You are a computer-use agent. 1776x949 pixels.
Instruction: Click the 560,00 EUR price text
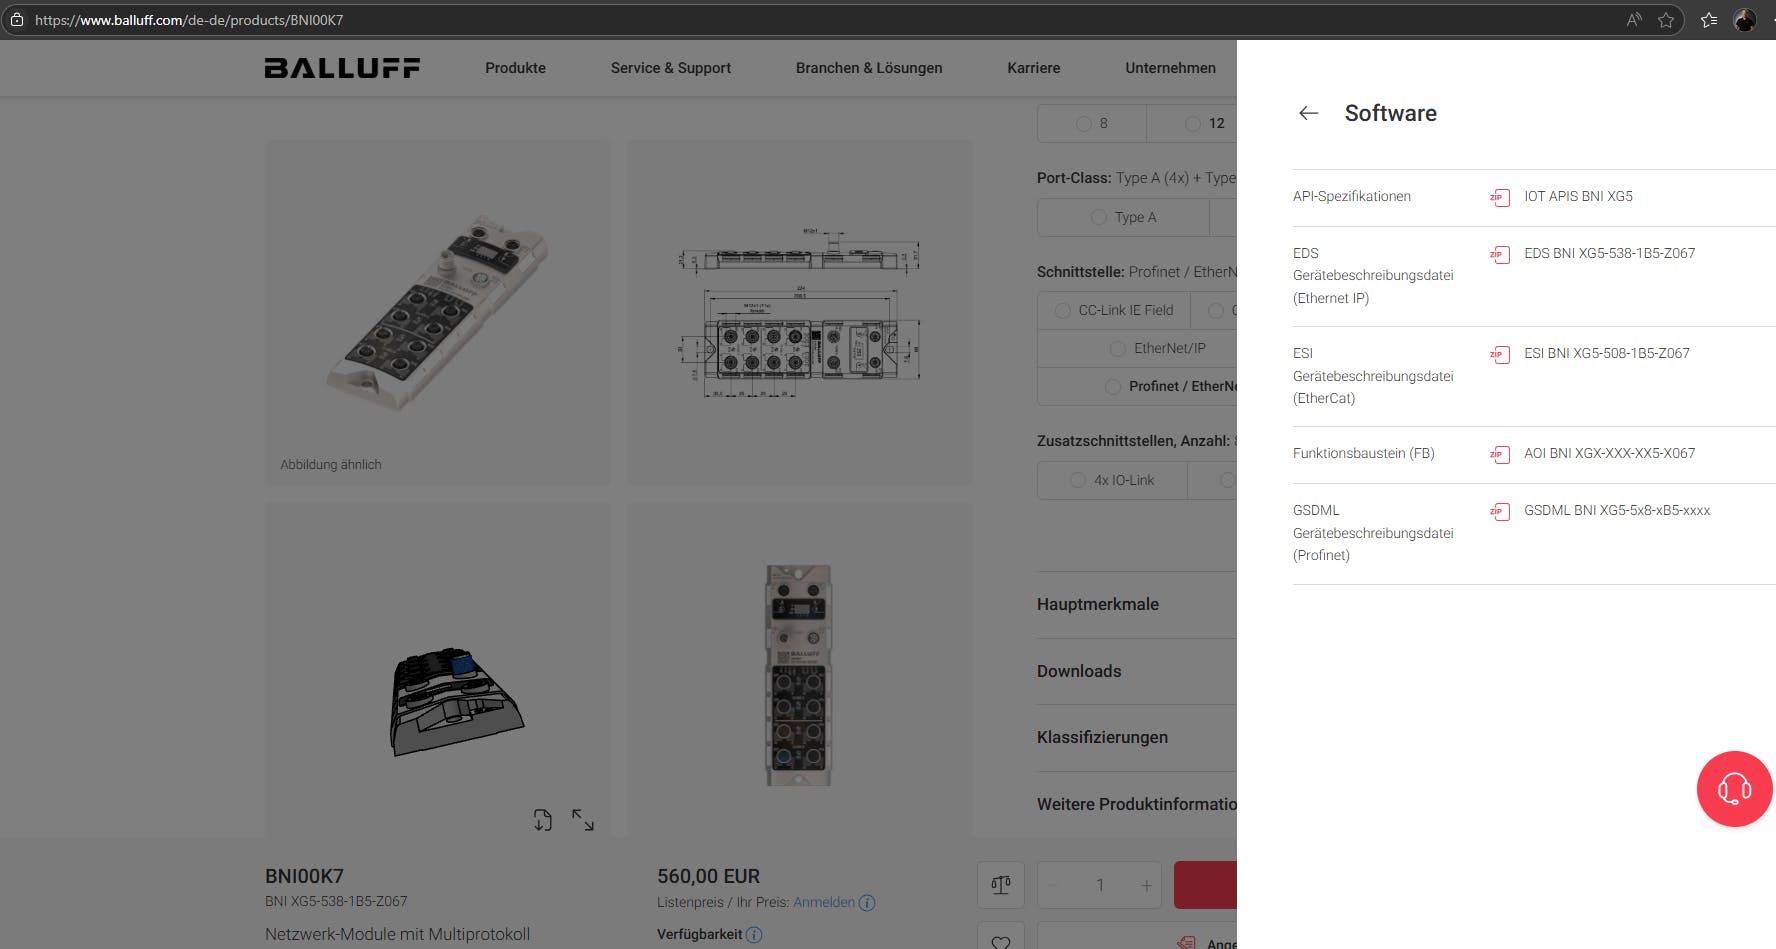708,877
